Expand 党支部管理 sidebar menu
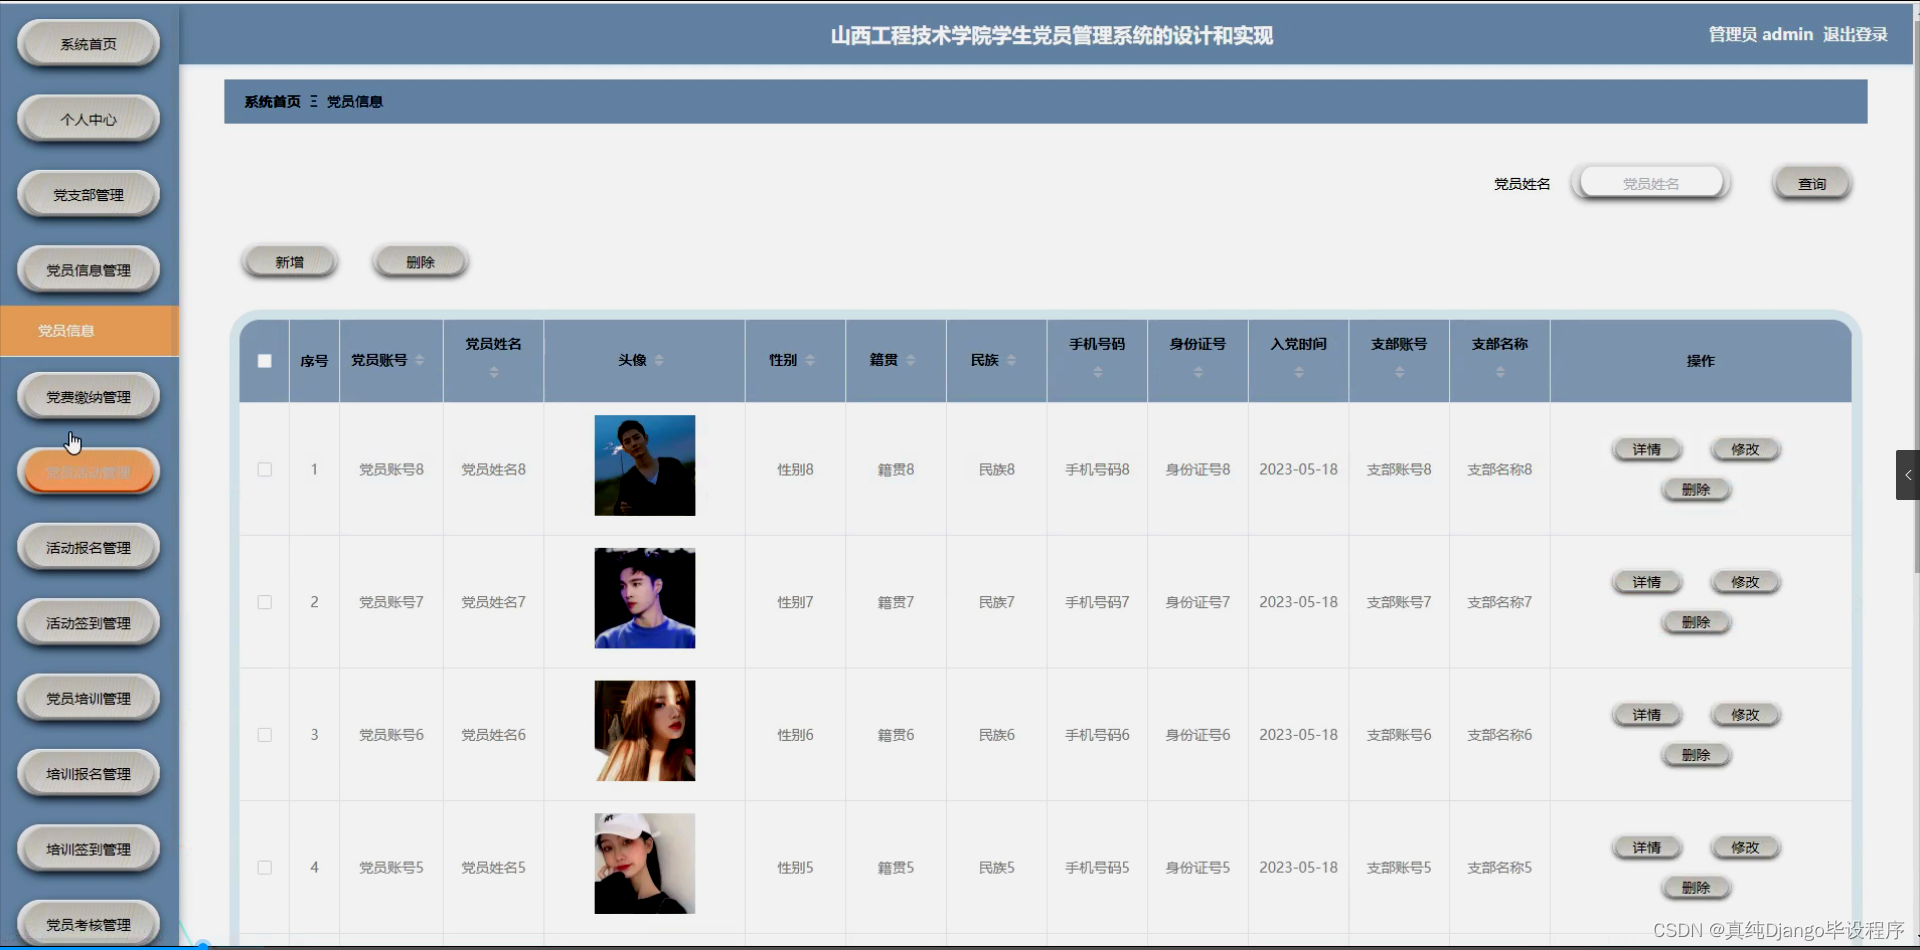Image resolution: width=1920 pixels, height=950 pixels. 88,195
